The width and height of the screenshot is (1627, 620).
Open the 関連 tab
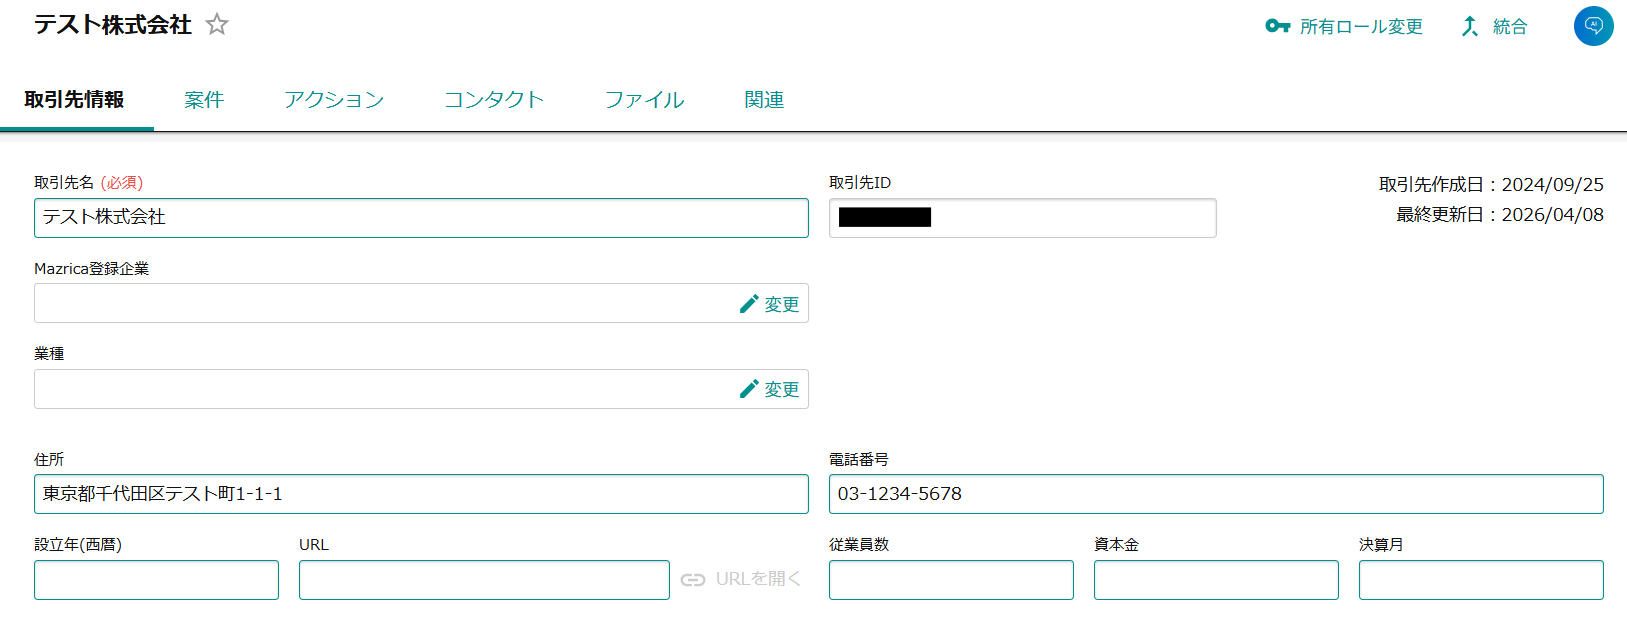point(764,100)
